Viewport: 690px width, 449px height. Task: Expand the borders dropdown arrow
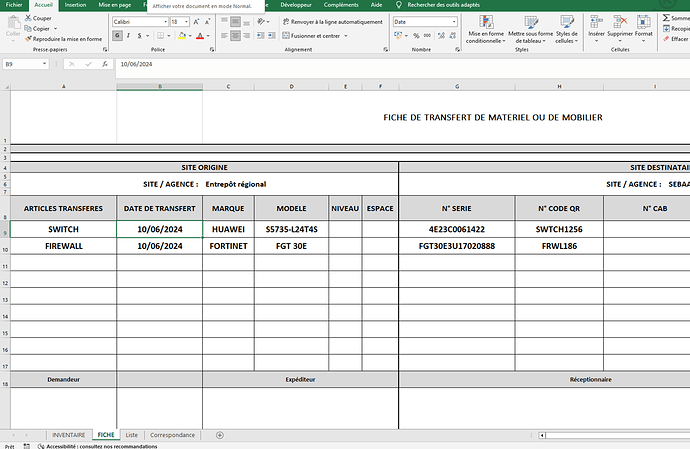169,36
